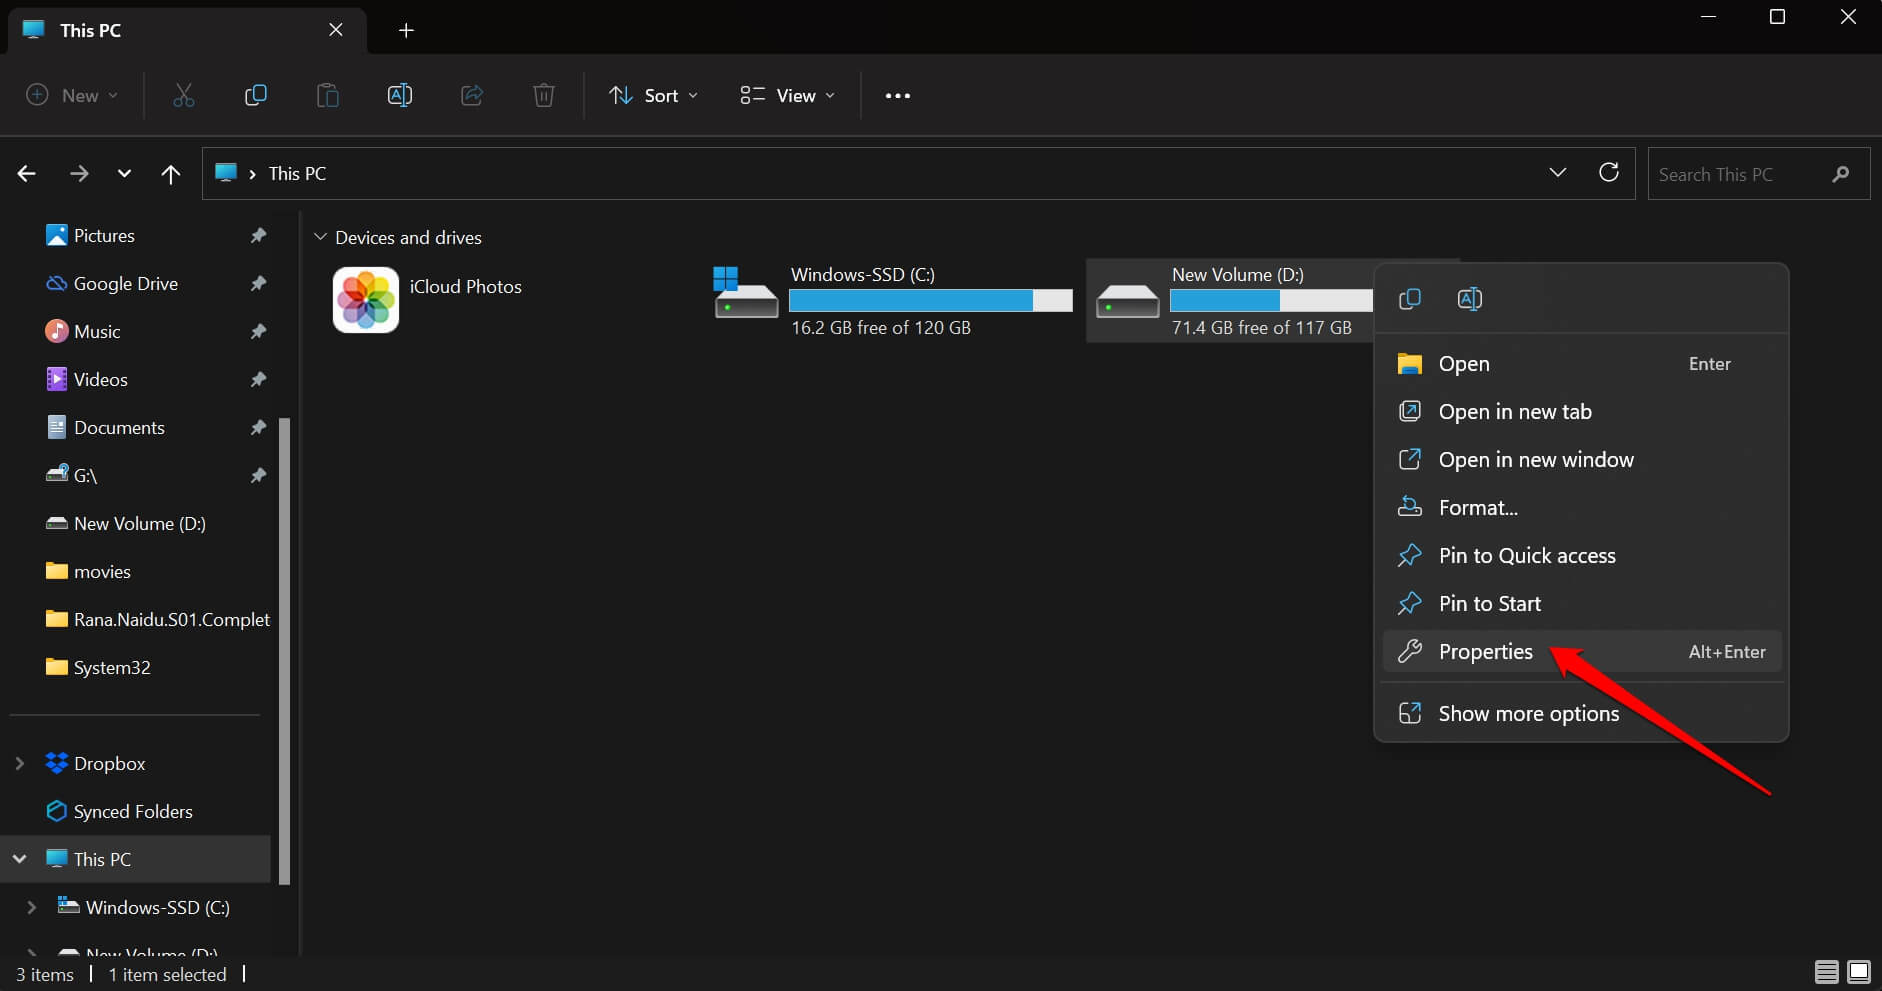Click Copy icon in context menu

pos(1409,299)
